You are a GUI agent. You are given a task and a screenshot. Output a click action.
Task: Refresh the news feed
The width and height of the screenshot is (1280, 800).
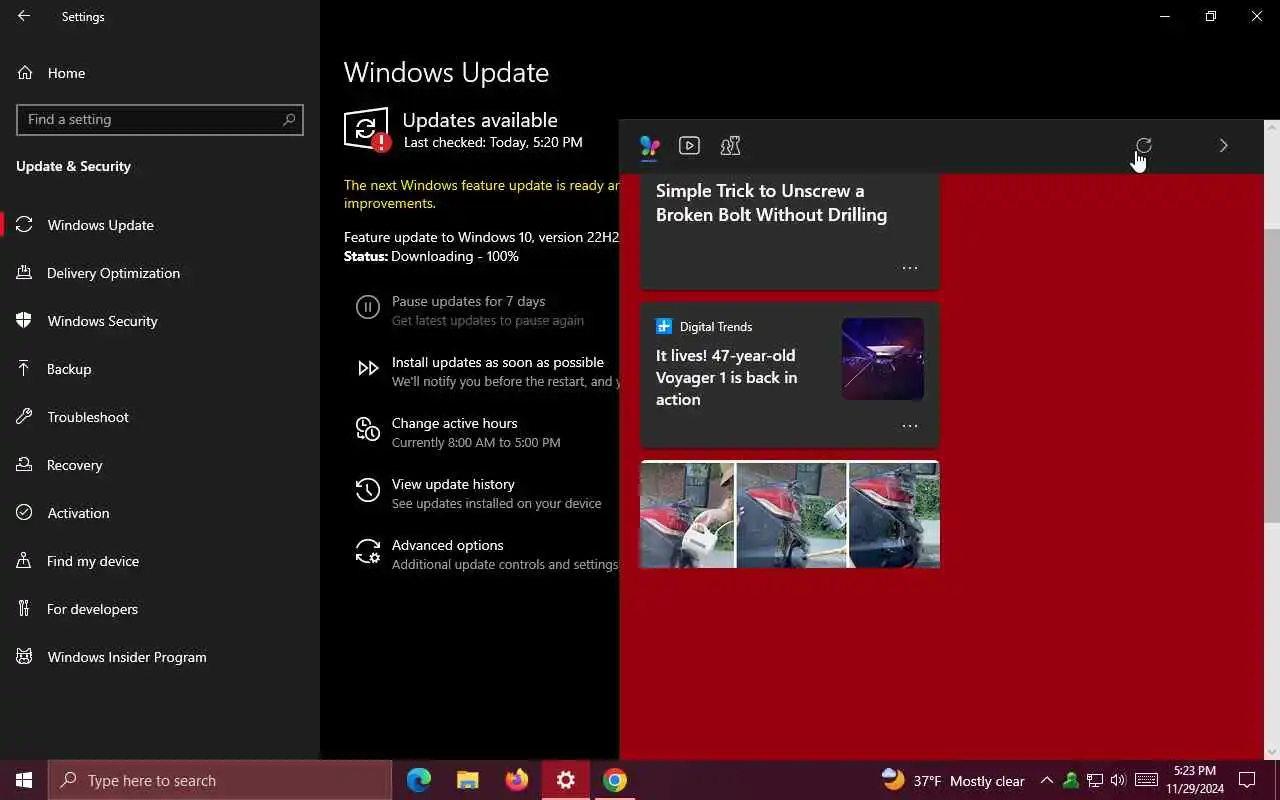coord(1144,146)
